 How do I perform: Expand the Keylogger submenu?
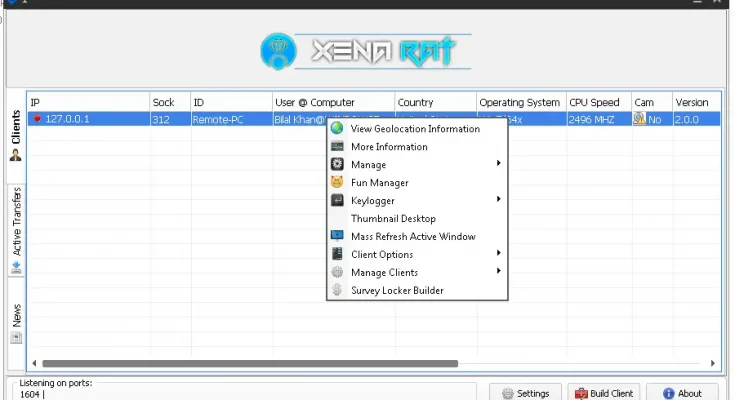(498, 201)
